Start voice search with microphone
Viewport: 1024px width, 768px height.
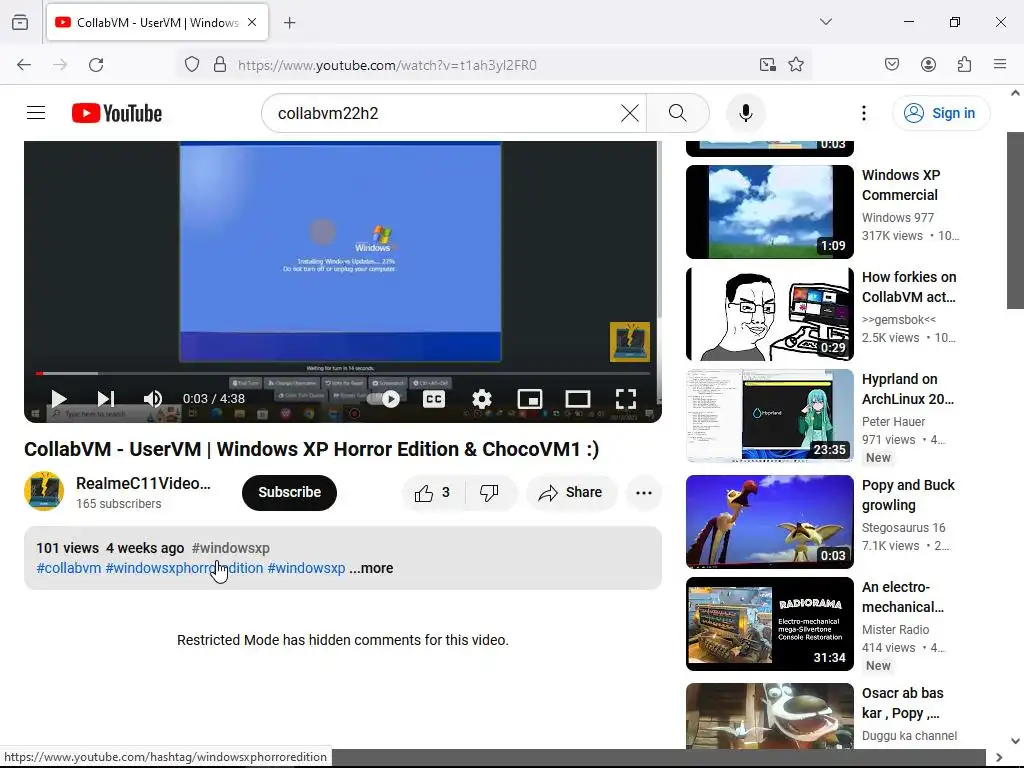(746, 113)
